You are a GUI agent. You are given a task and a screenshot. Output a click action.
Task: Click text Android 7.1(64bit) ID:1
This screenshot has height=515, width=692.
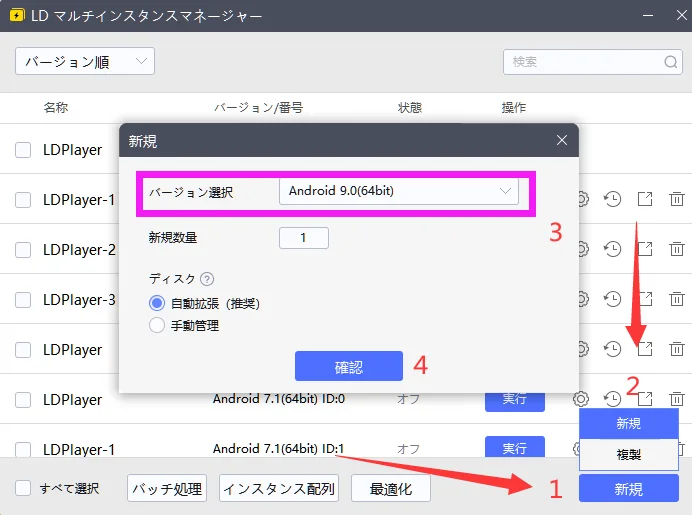pyautogui.click(x=278, y=449)
